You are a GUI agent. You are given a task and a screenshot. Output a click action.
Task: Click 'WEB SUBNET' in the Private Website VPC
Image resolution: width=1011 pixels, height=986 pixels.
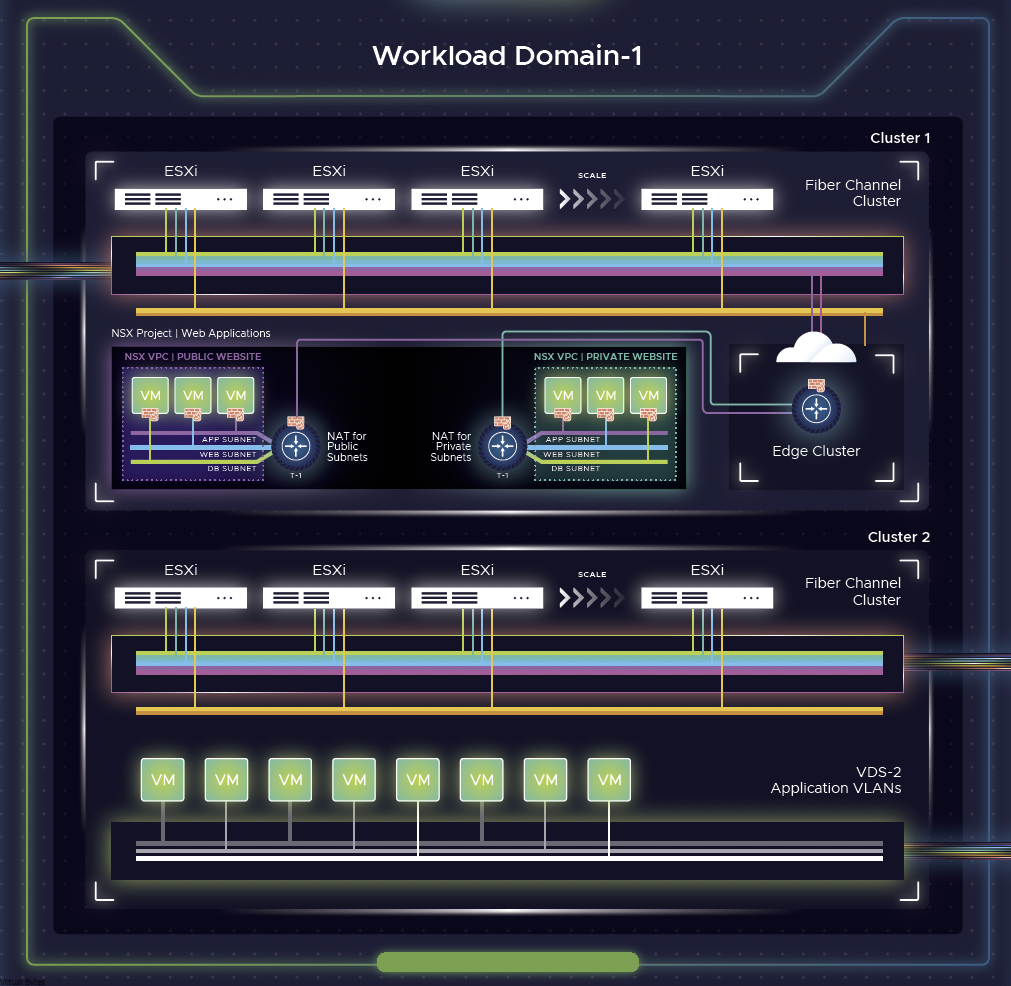click(571, 454)
